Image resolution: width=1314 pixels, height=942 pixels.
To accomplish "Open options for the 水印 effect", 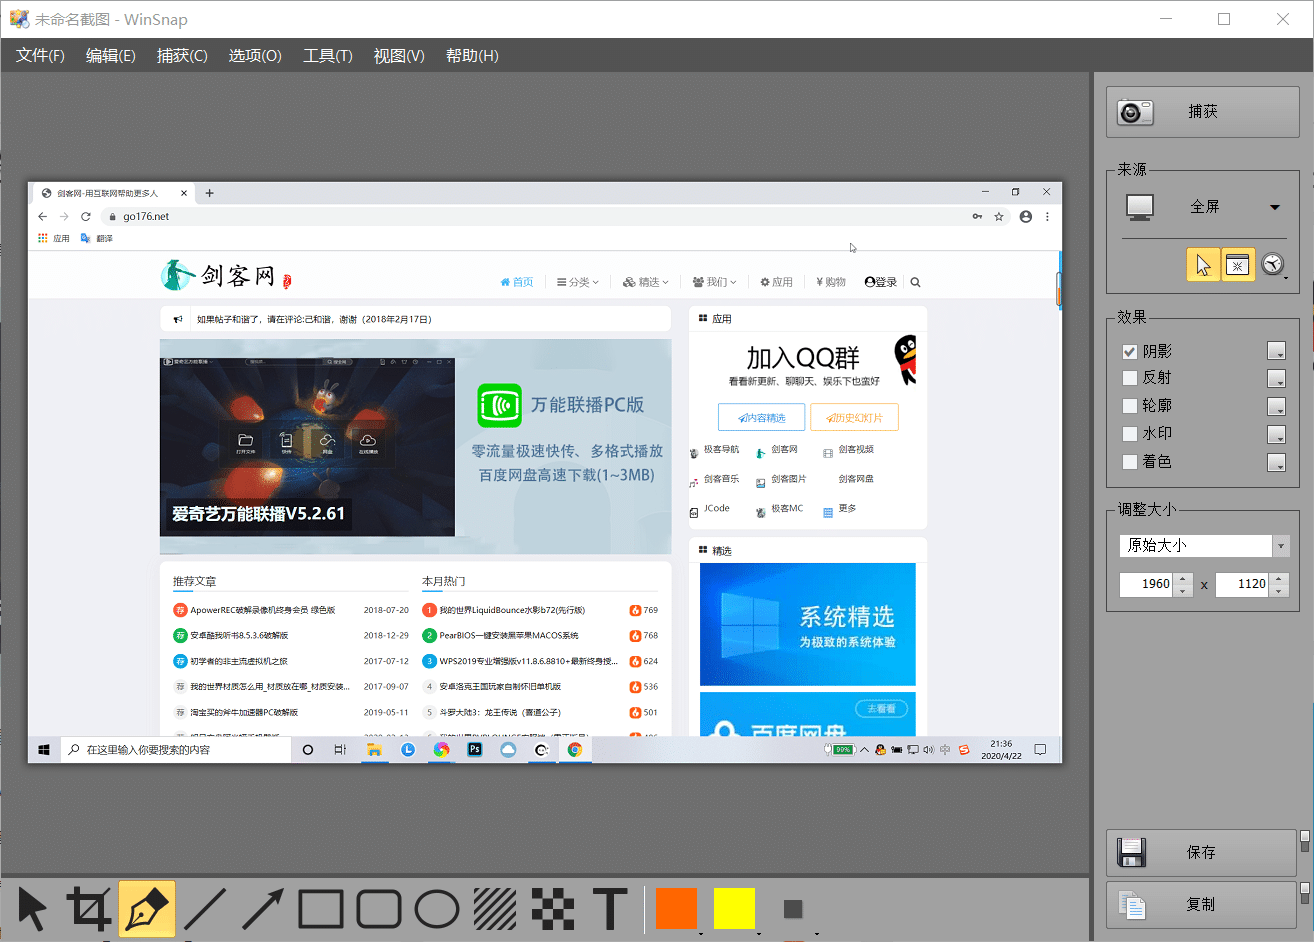I will [1276, 434].
